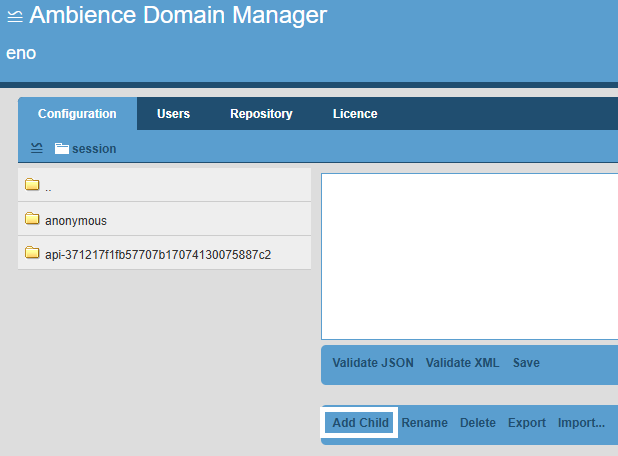Switch to the Users tab

[x=173, y=114]
